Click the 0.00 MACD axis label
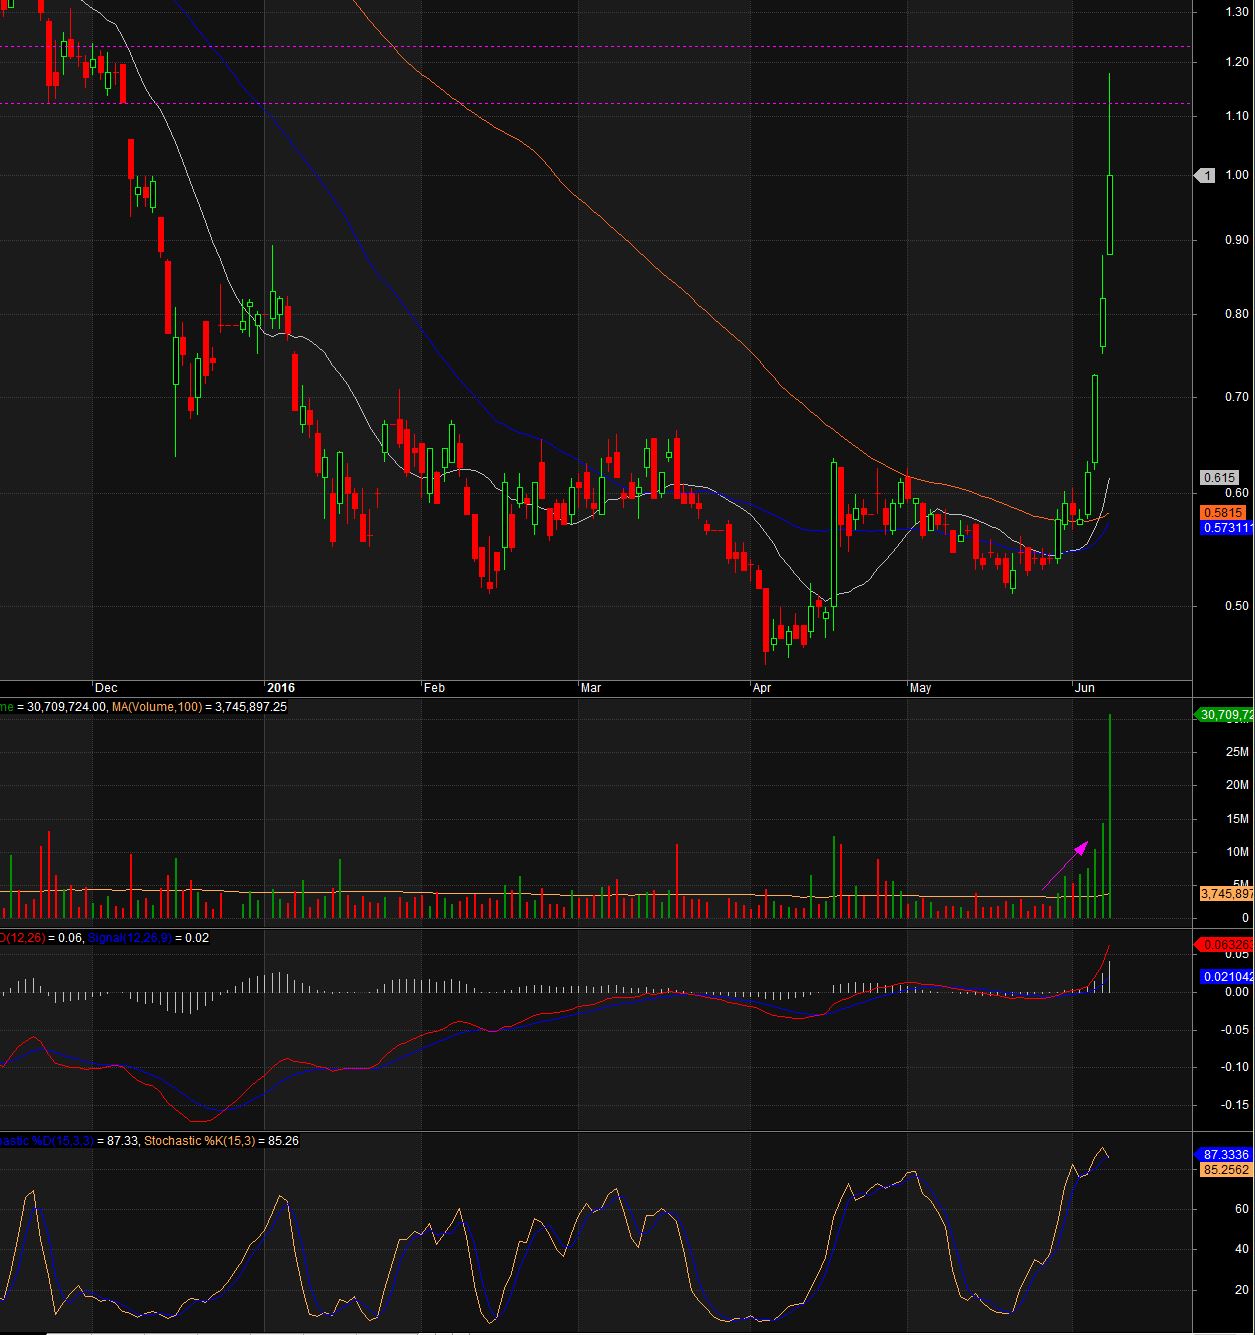 click(x=1237, y=992)
